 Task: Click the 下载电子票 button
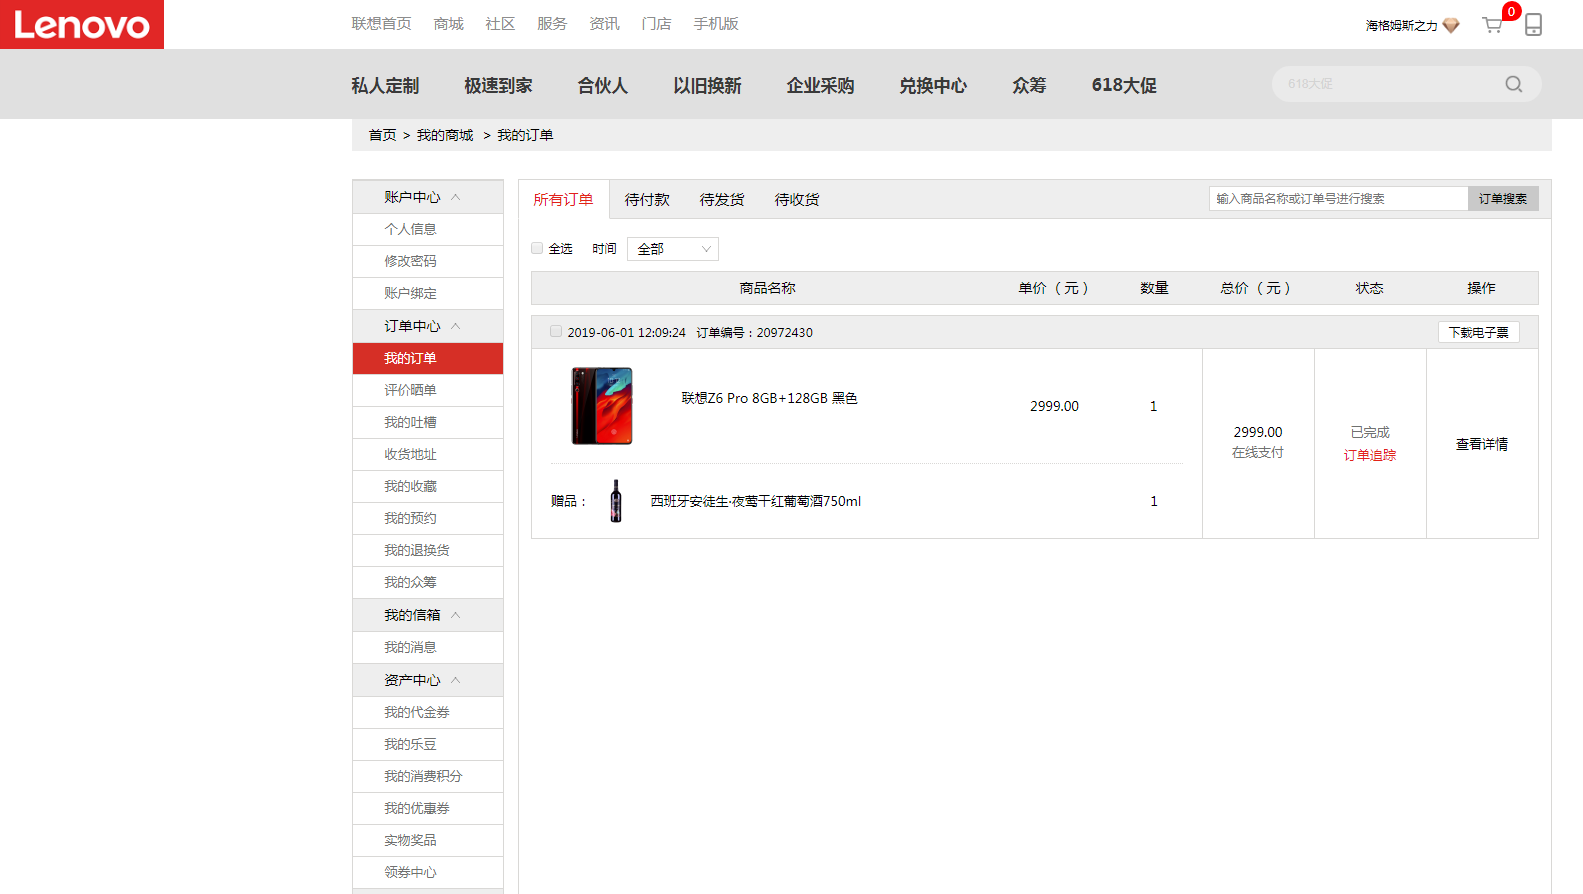(1479, 332)
